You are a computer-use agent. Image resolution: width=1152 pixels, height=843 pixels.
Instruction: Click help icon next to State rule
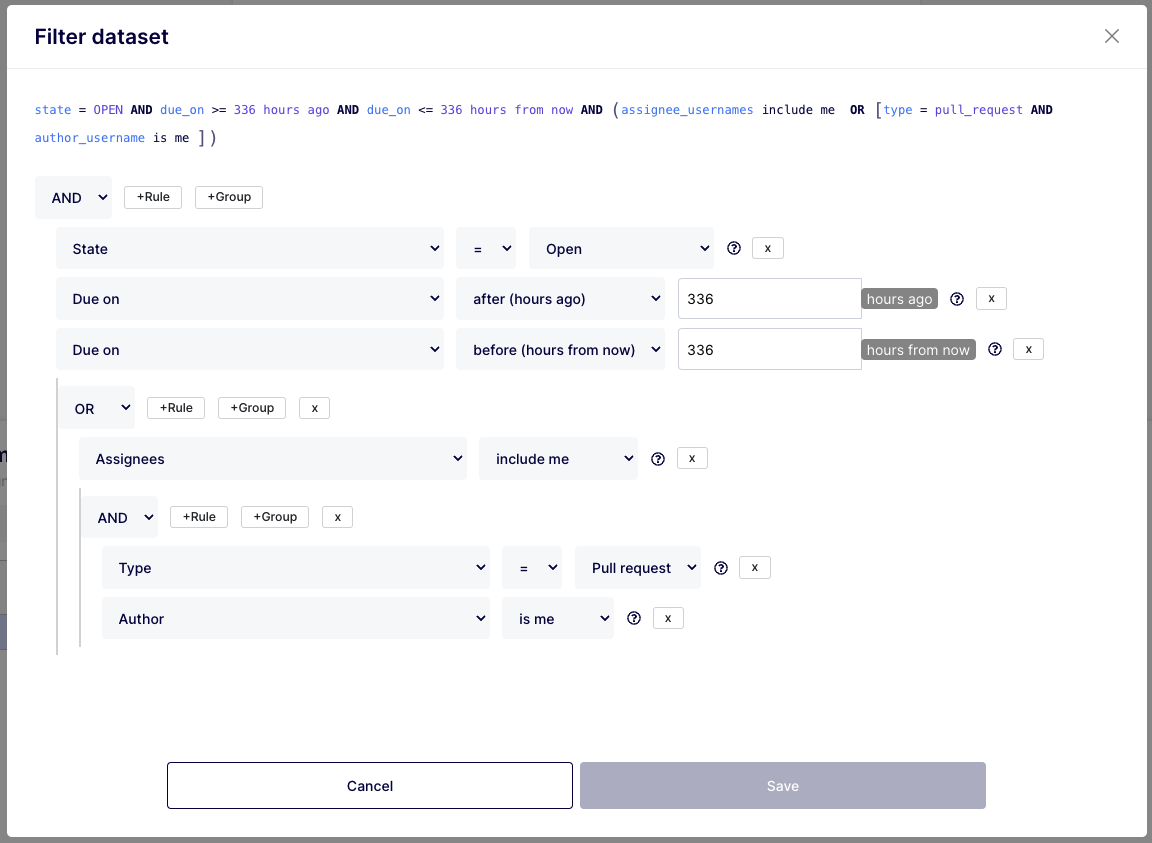pyautogui.click(x=734, y=248)
